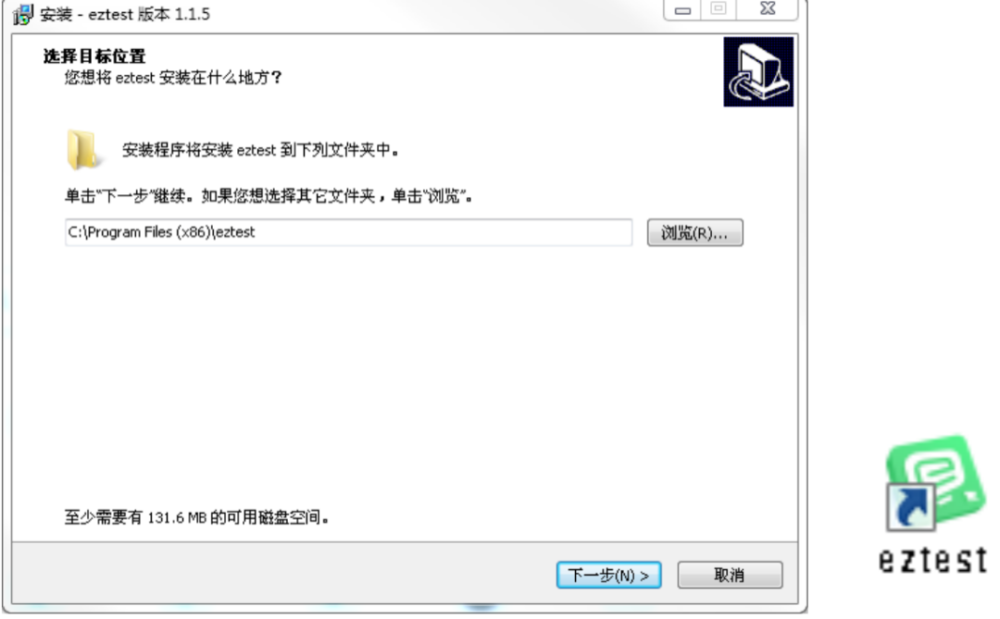The image size is (1000, 619).
Task: Click the yellow folder icon
Action: (83, 150)
